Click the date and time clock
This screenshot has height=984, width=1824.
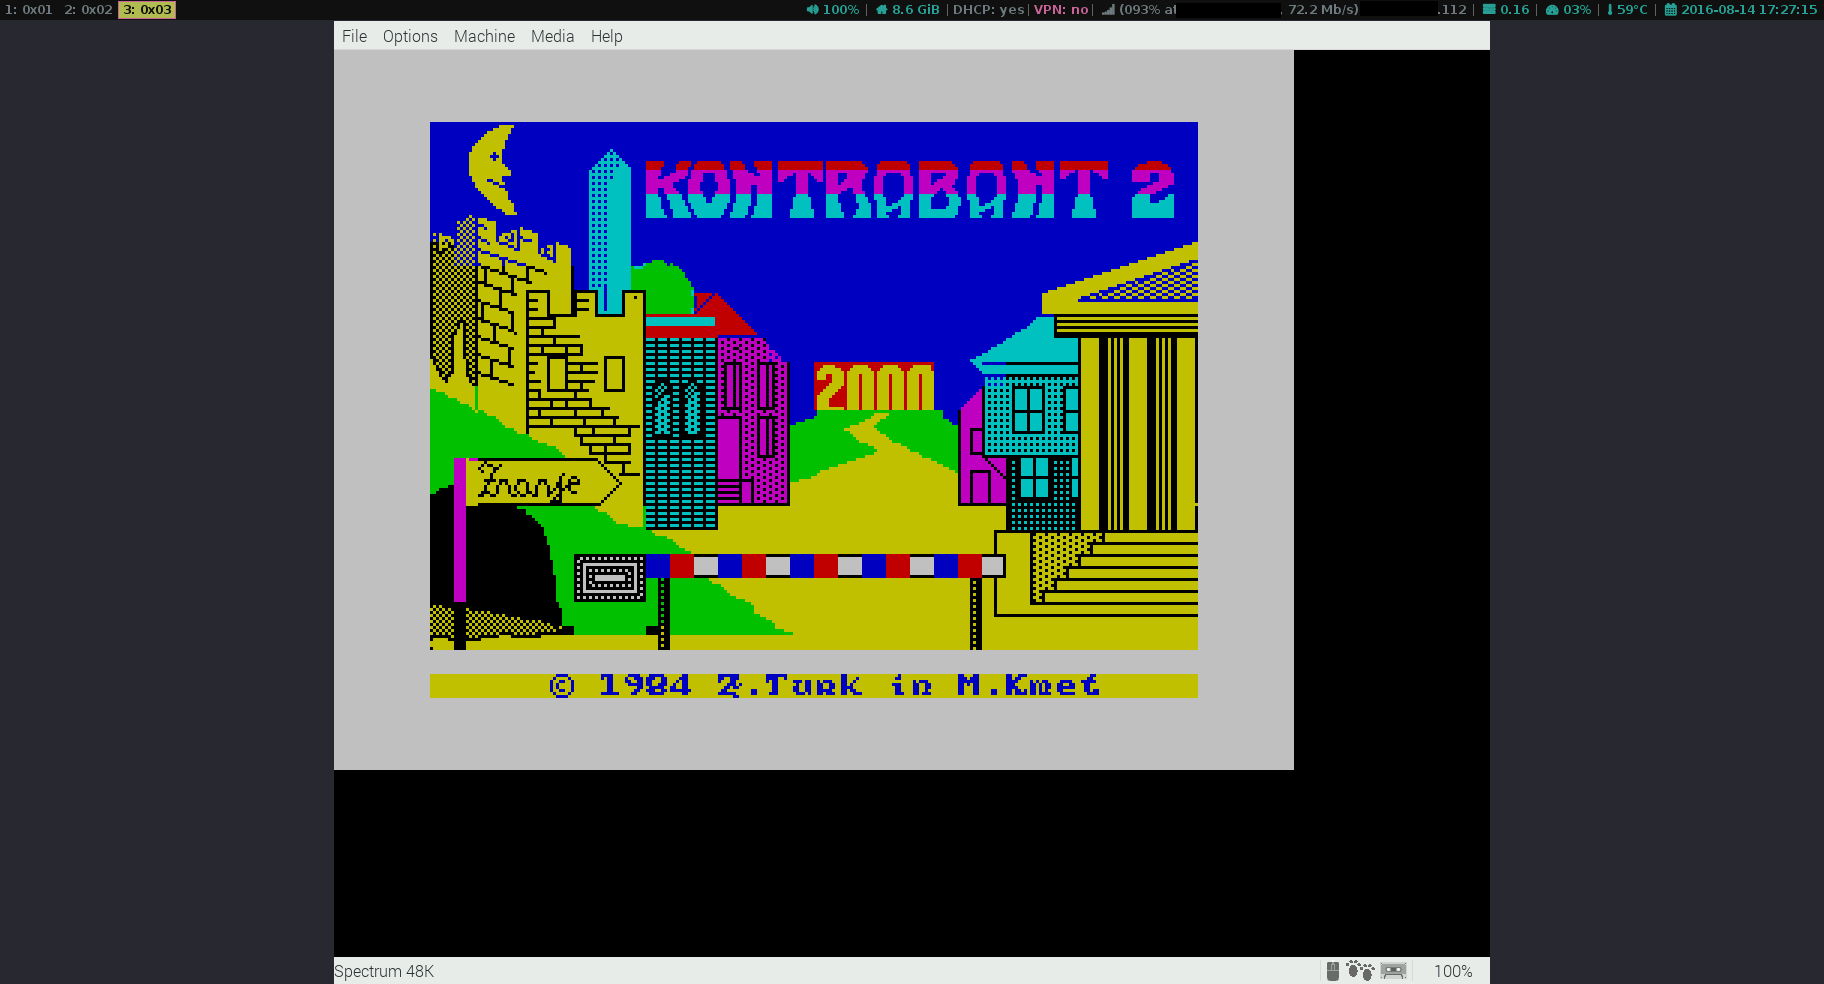[x=1741, y=9]
